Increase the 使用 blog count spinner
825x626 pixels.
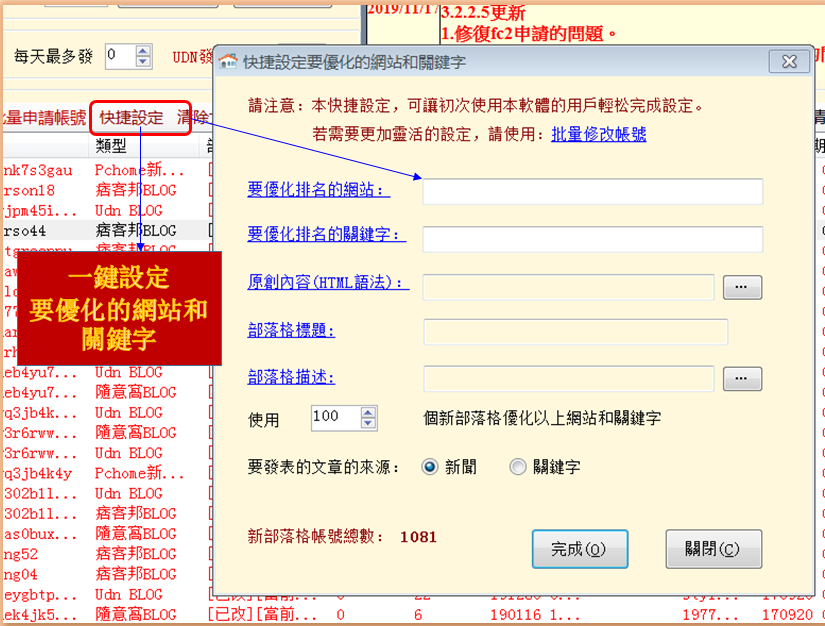pos(369,411)
